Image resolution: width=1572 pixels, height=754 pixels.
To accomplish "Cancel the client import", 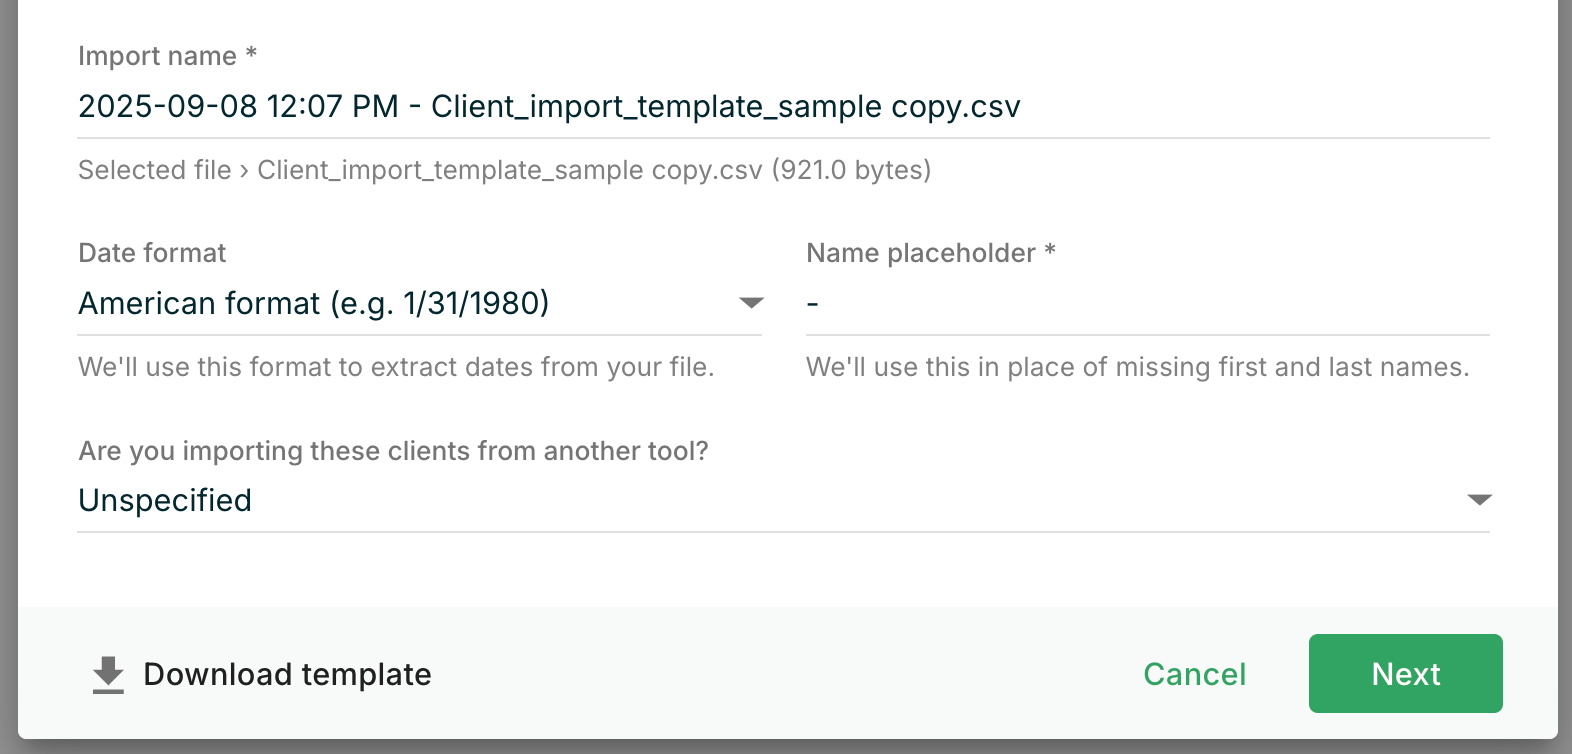I will (1194, 674).
